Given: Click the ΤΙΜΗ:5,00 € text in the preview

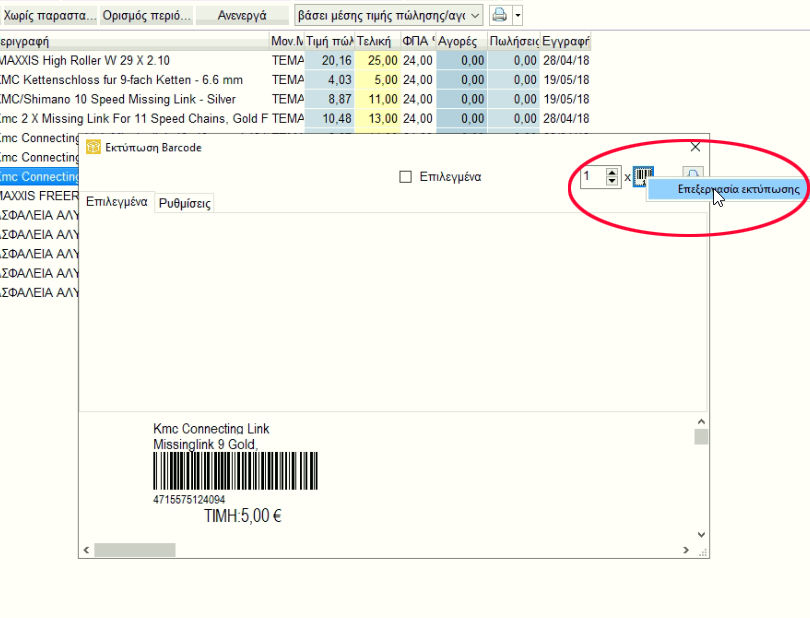Looking at the screenshot, I should click(242, 516).
